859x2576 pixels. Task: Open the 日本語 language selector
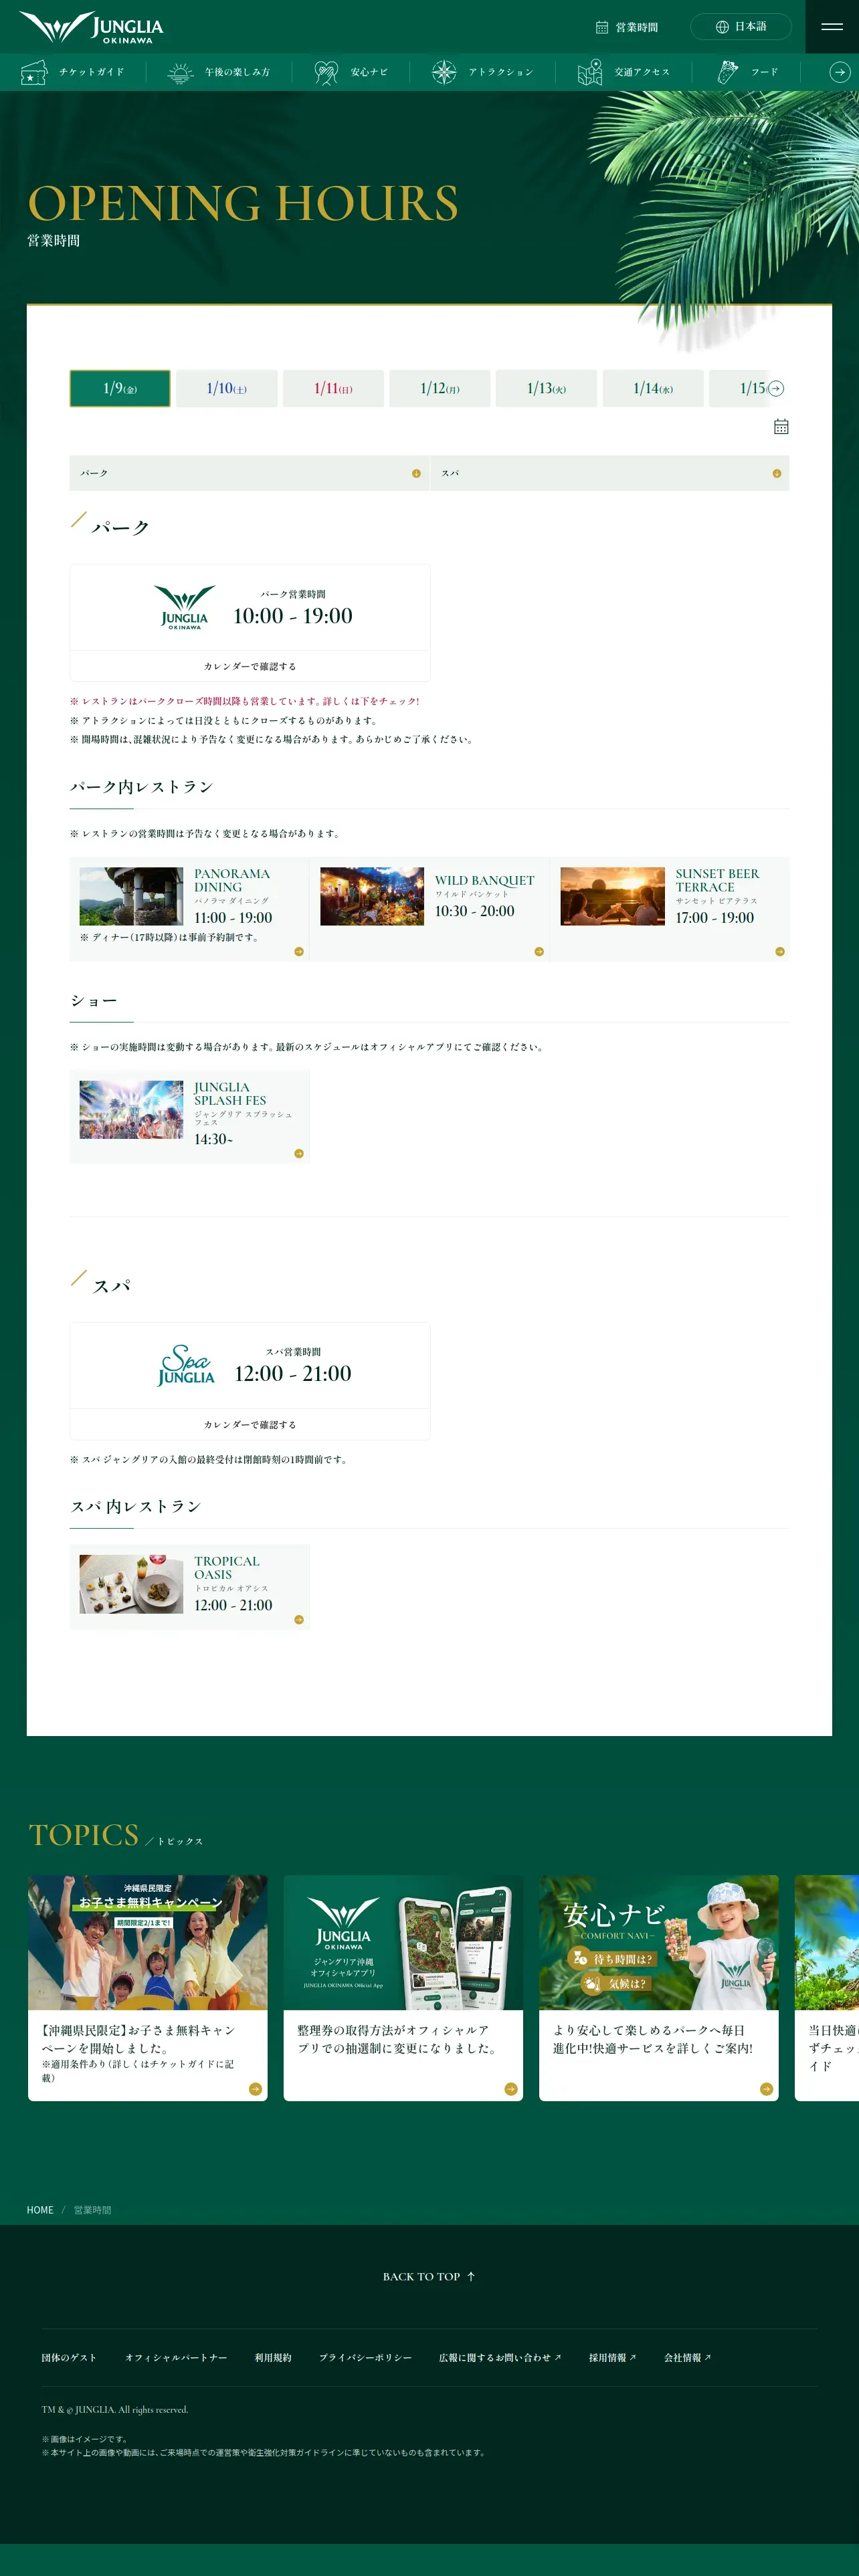coord(740,27)
